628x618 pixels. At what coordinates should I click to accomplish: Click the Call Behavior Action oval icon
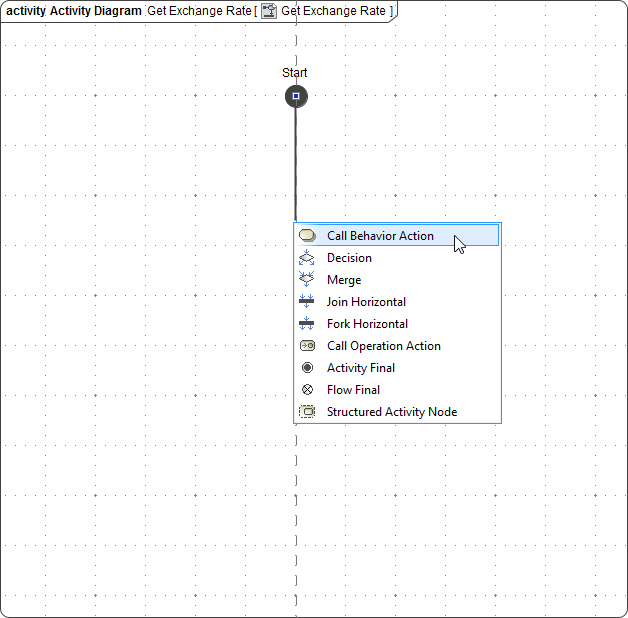307,236
